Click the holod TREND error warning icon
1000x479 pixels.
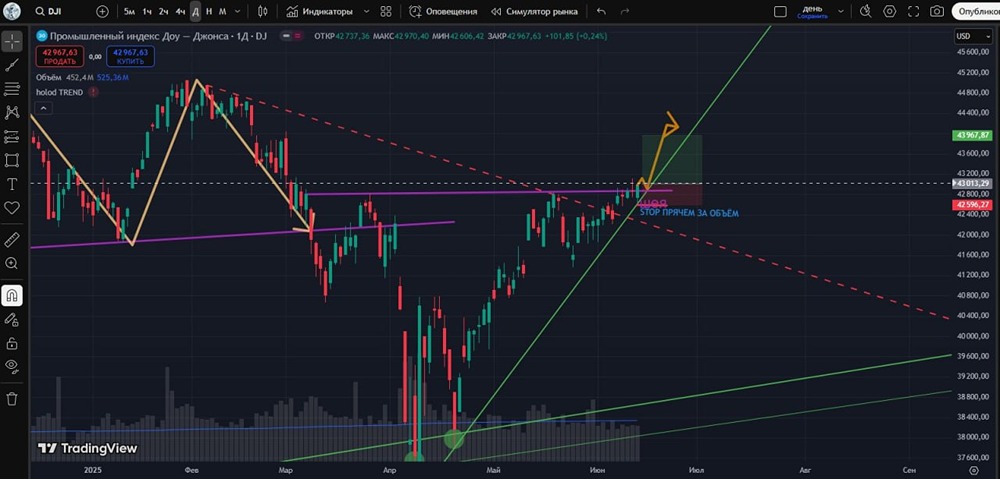pos(94,92)
